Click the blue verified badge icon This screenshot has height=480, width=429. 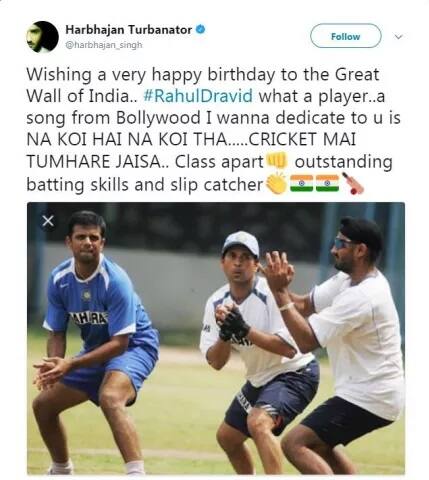200,29
